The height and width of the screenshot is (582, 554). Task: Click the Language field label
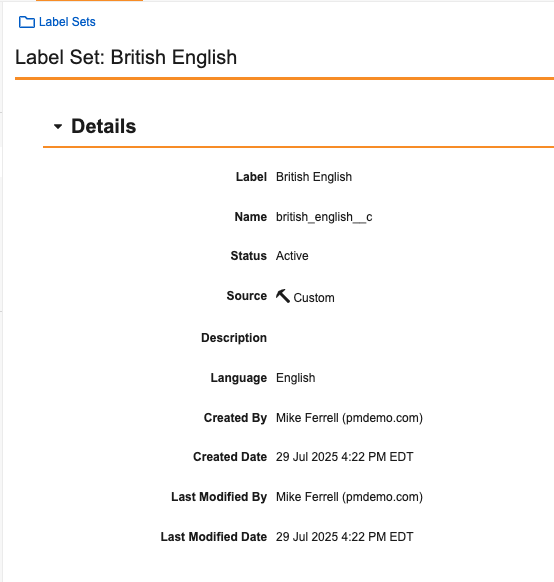pyautogui.click(x=239, y=378)
